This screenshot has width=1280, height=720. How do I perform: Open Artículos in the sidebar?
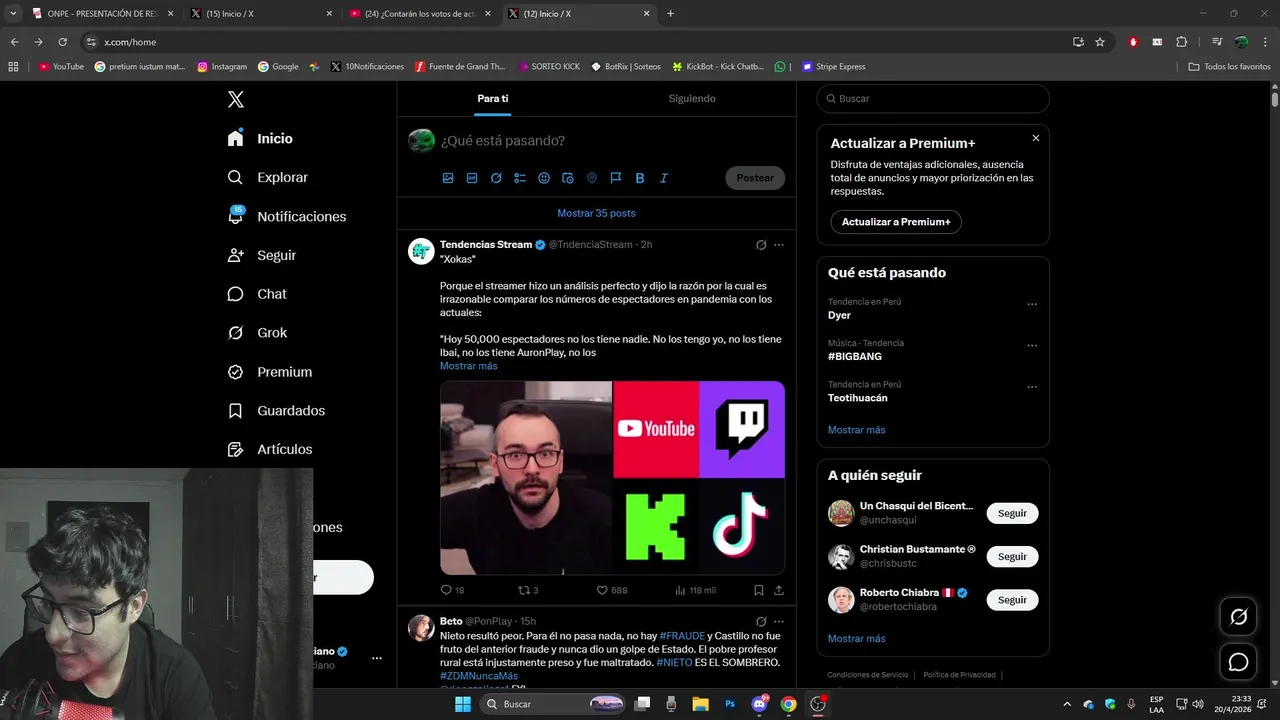point(270,449)
